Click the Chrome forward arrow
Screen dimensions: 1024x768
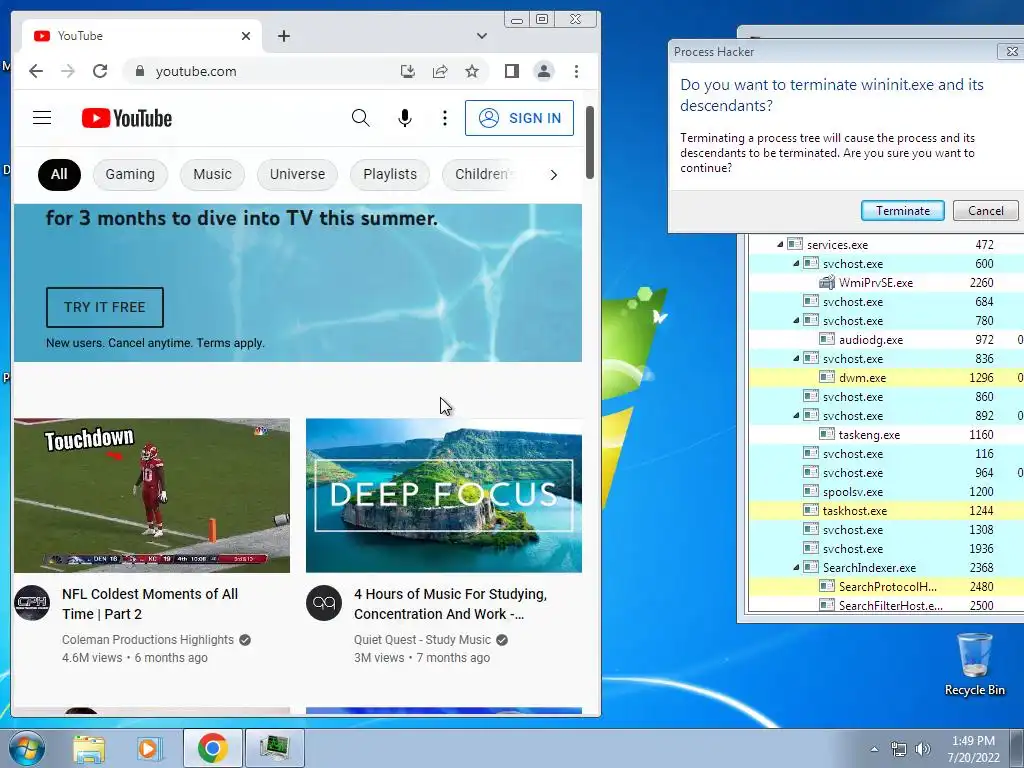point(68,71)
